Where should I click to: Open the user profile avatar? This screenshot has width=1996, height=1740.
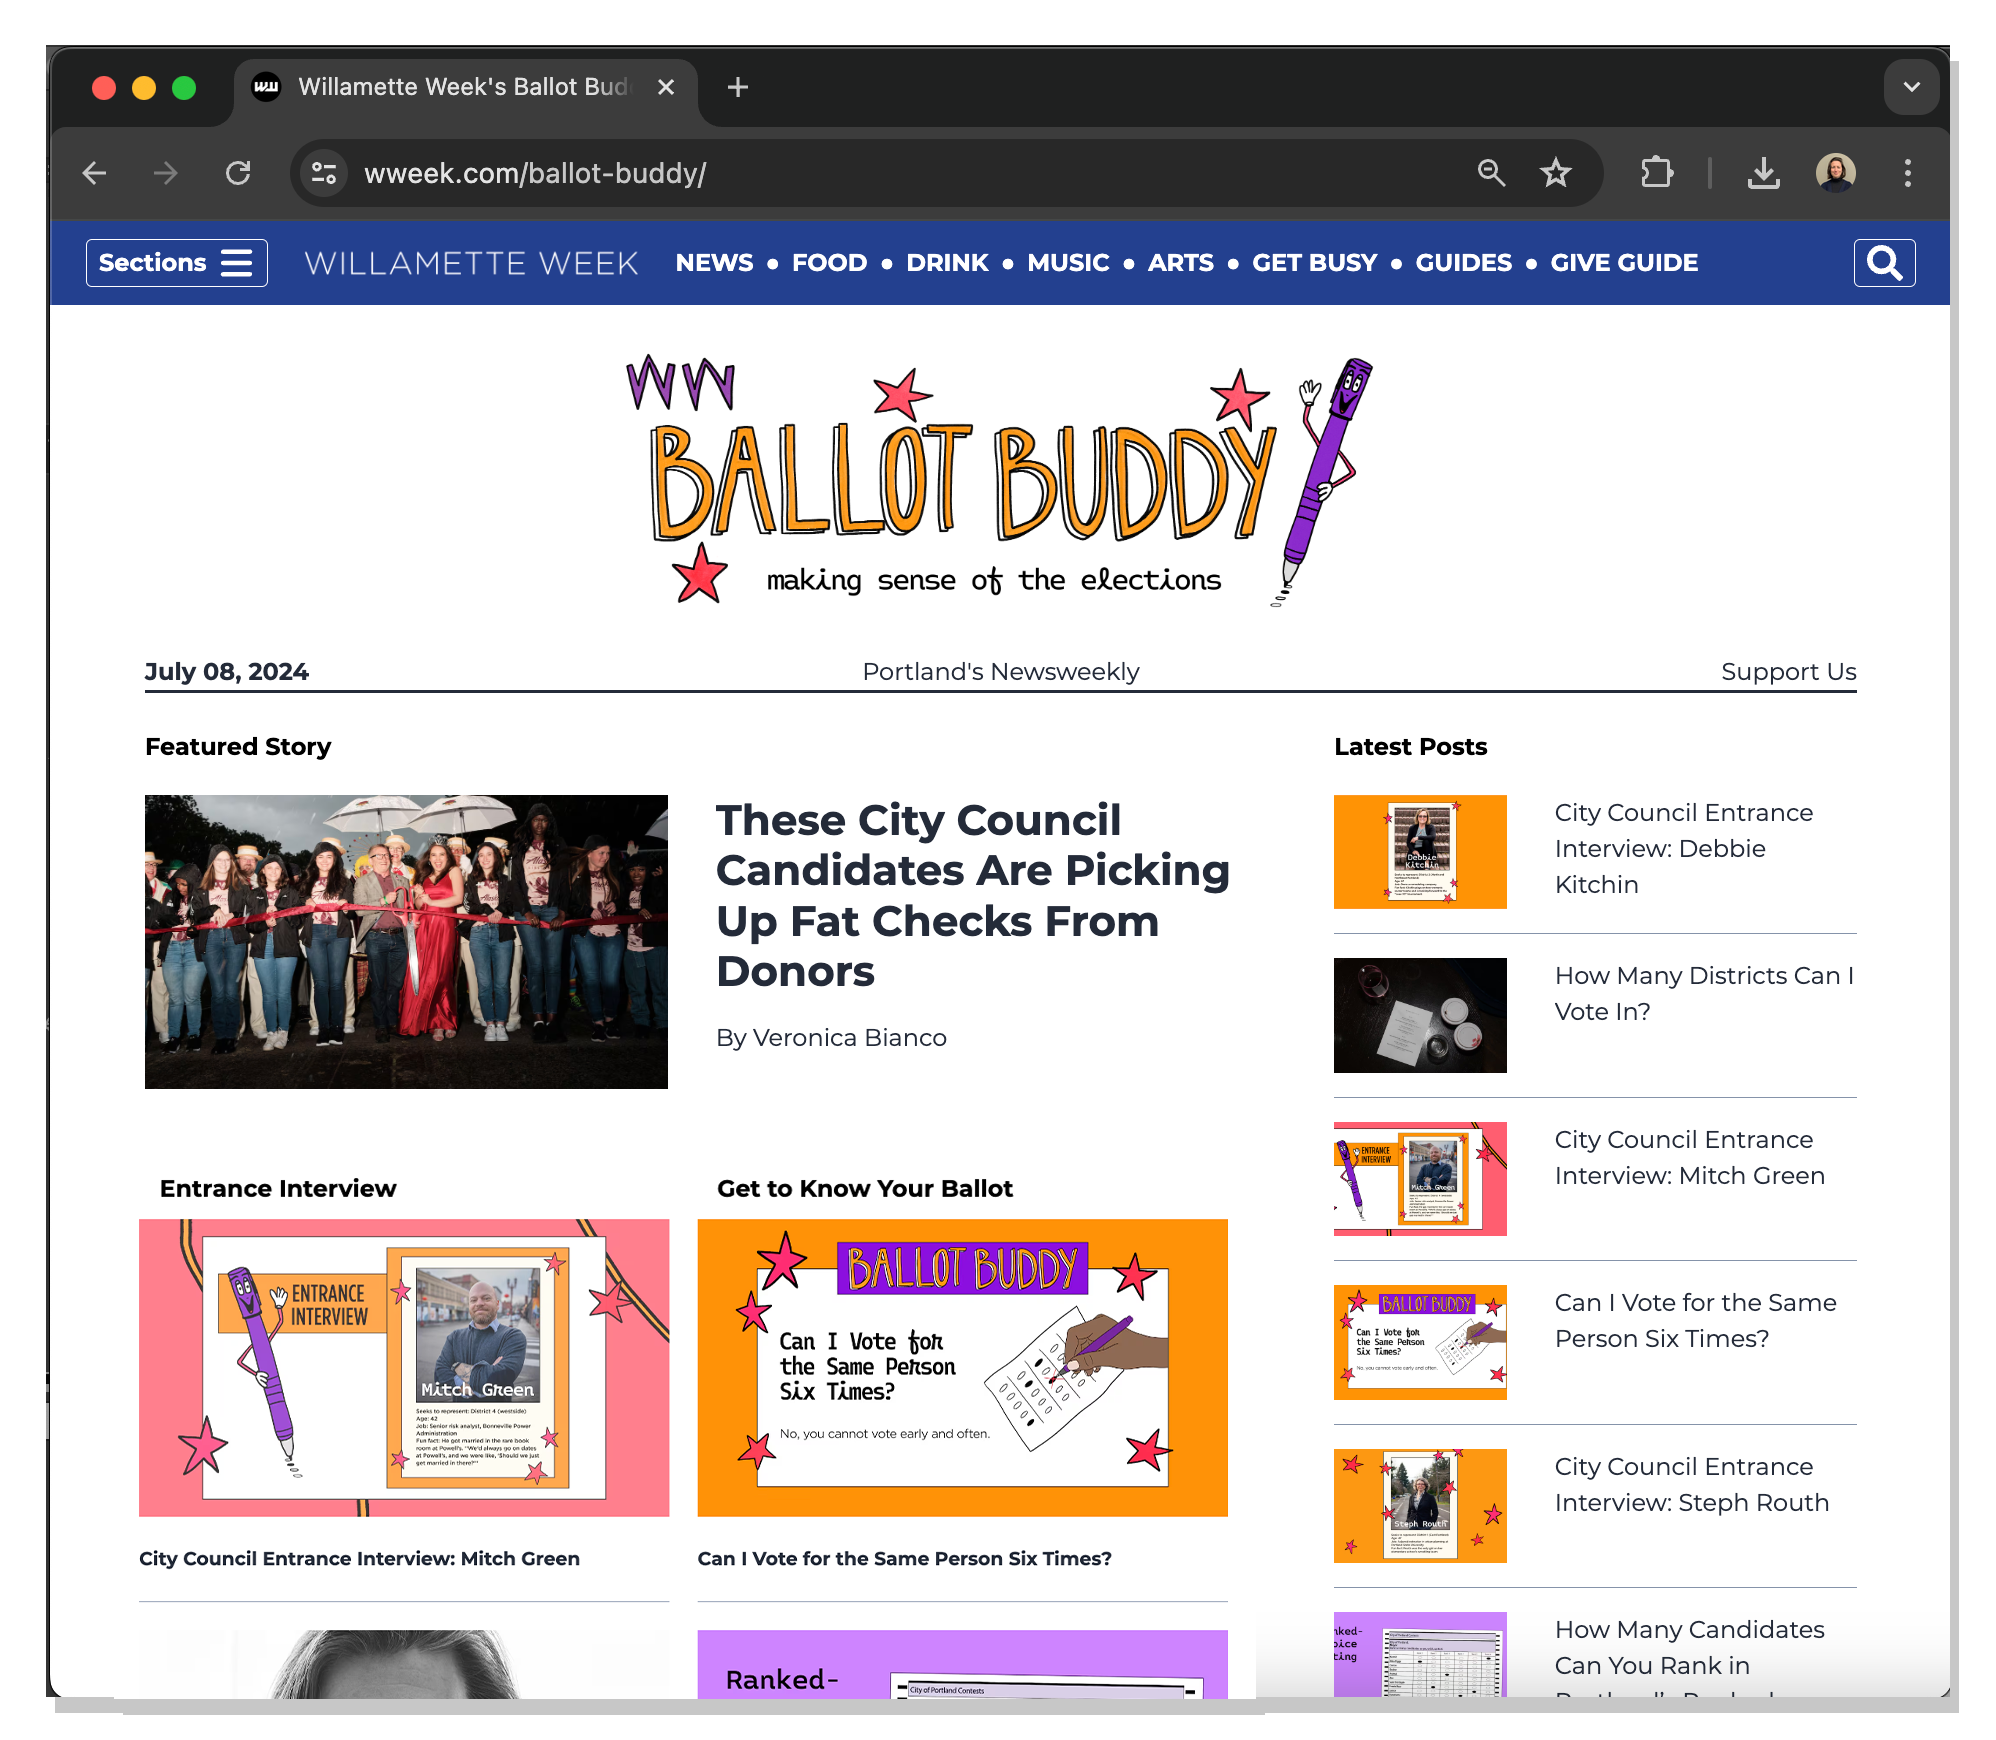[x=1835, y=173]
